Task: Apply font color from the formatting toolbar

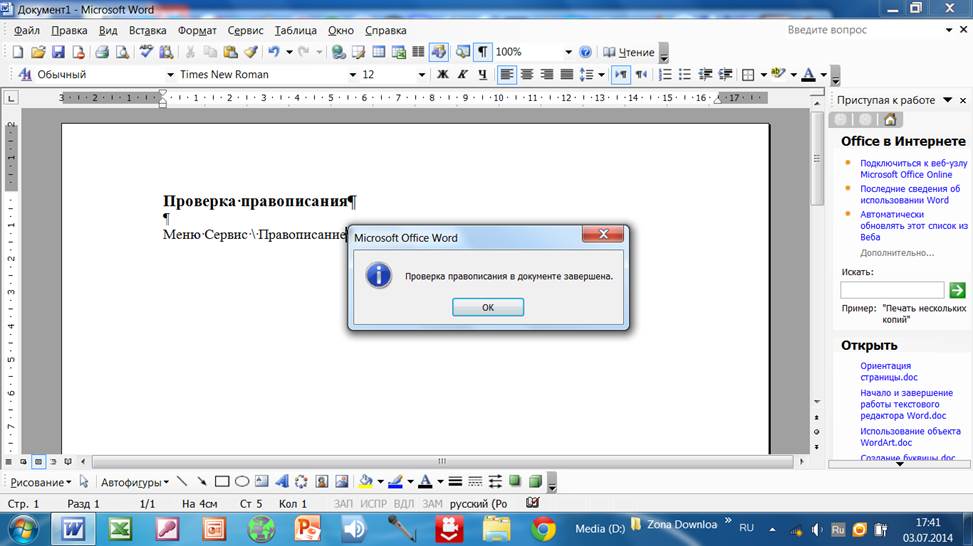Action: click(808, 74)
